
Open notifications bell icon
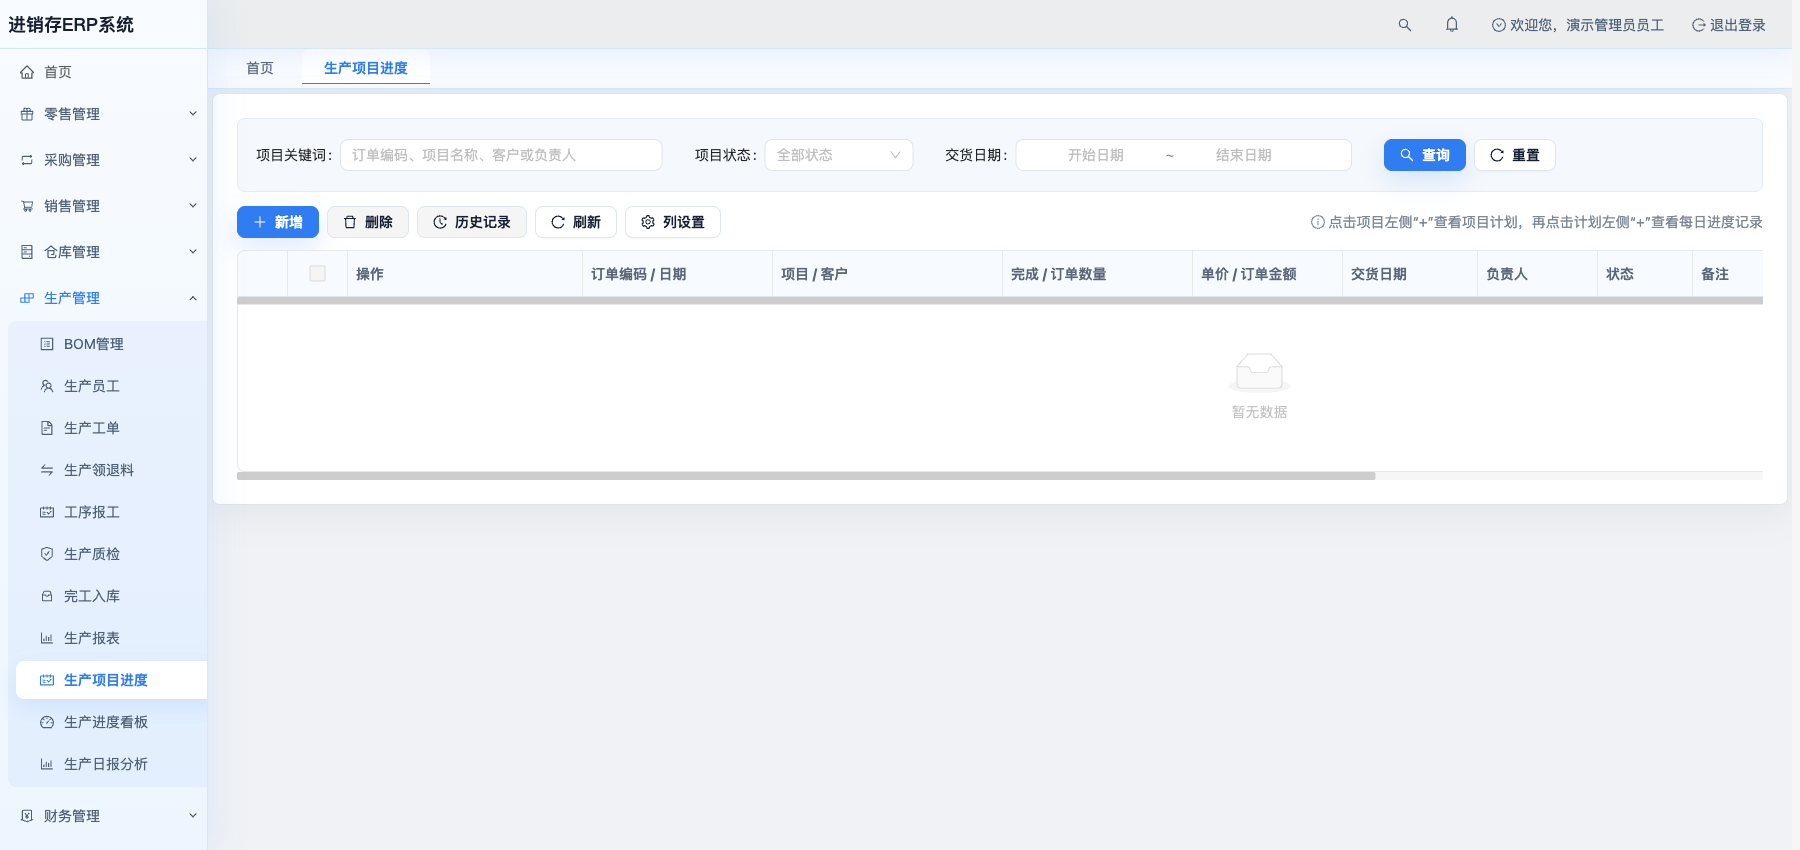point(1452,25)
